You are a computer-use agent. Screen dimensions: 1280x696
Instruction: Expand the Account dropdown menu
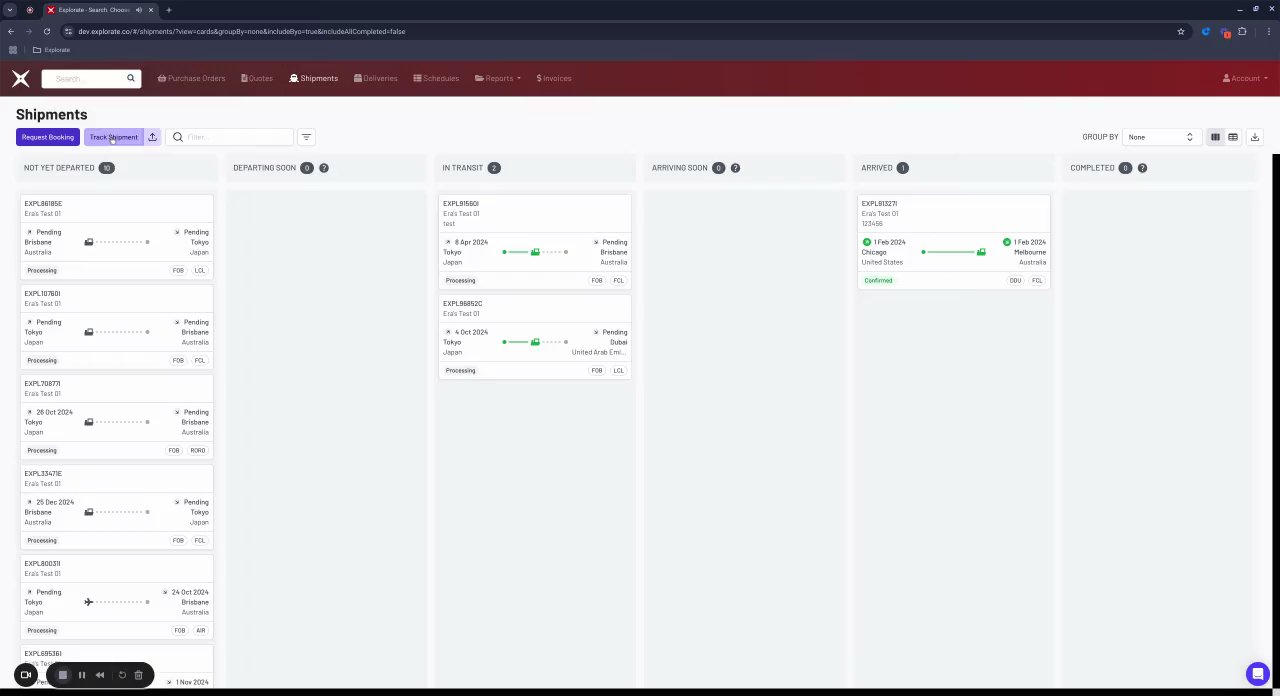(x=1245, y=78)
